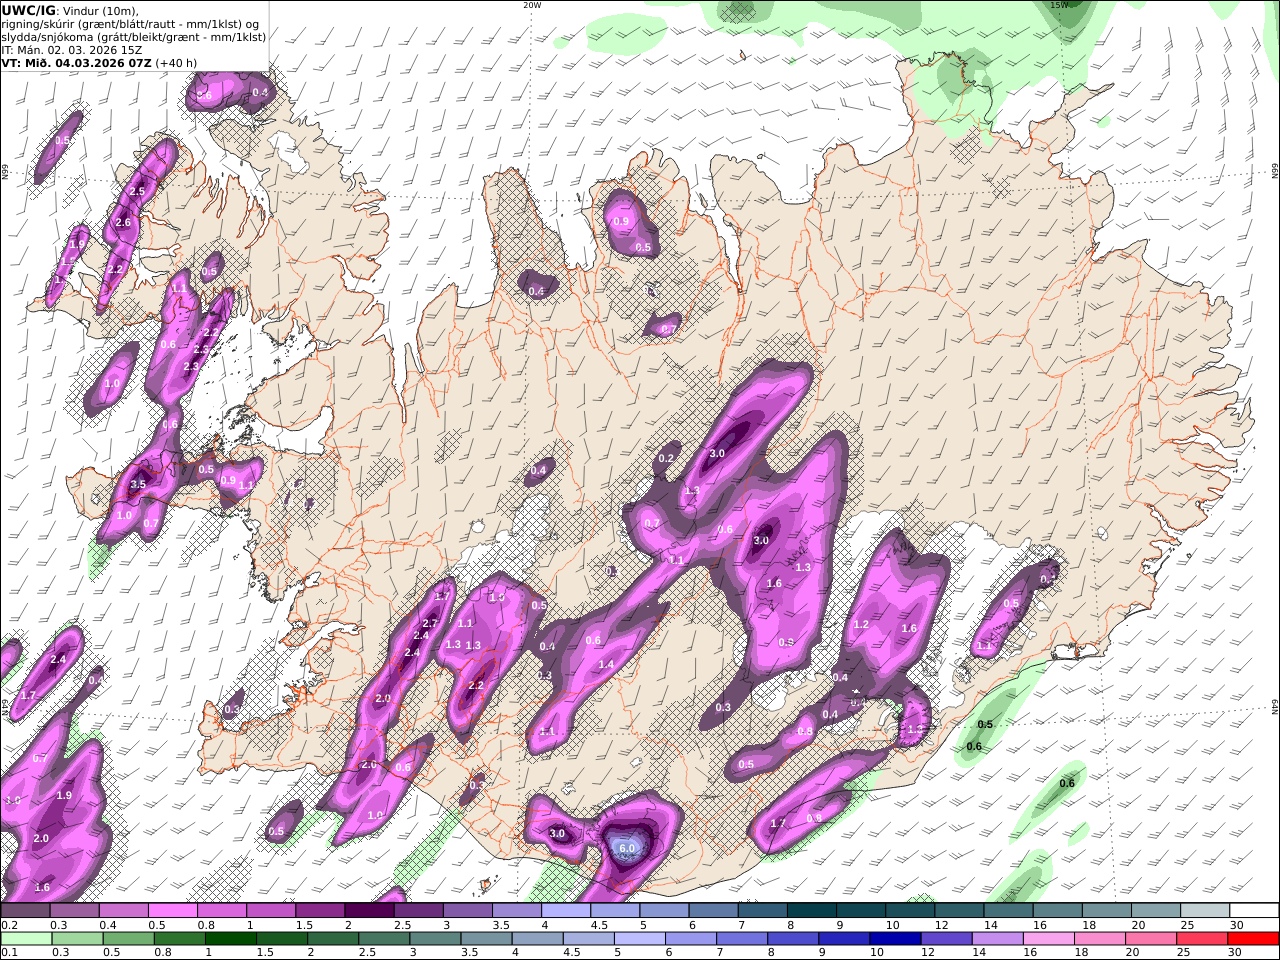Click the 30 label on the upper color scale

point(1236,925)
